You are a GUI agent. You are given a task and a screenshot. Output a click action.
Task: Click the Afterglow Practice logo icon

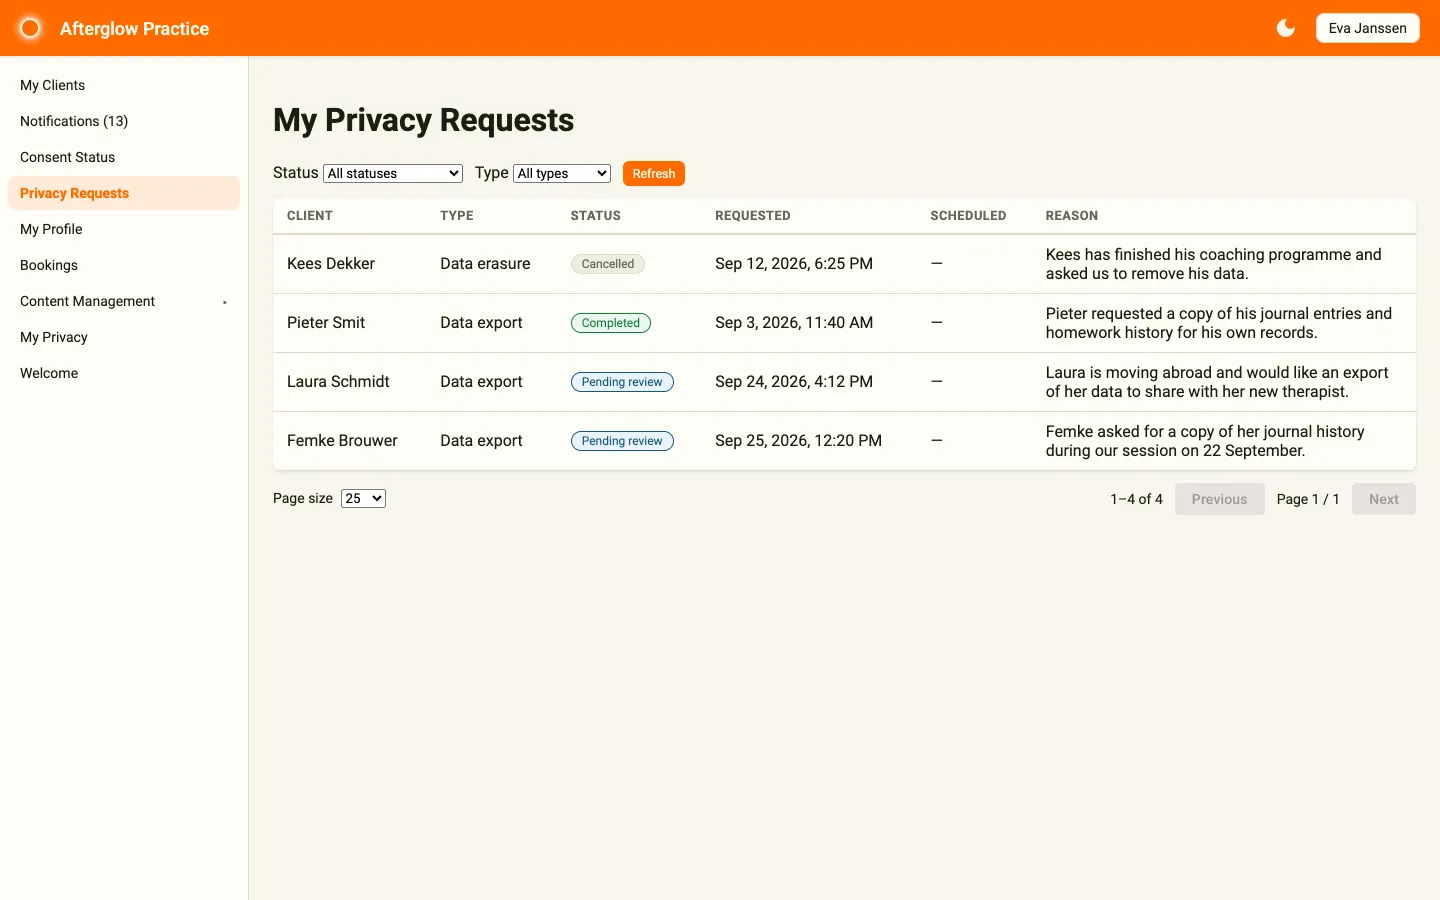[30, 28]
